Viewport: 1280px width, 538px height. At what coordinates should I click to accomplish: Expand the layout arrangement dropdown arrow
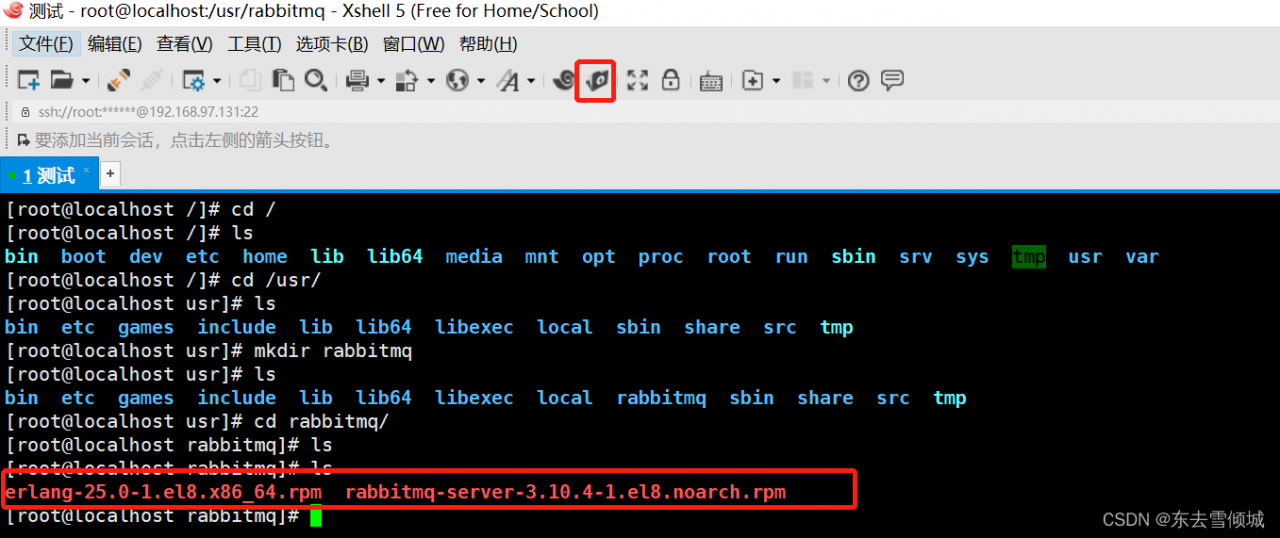826,82
